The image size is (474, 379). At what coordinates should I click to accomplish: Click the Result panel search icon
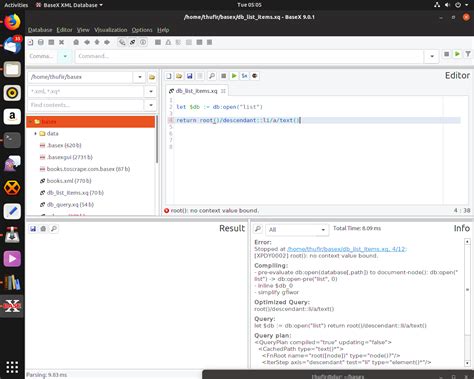point(54,229)
